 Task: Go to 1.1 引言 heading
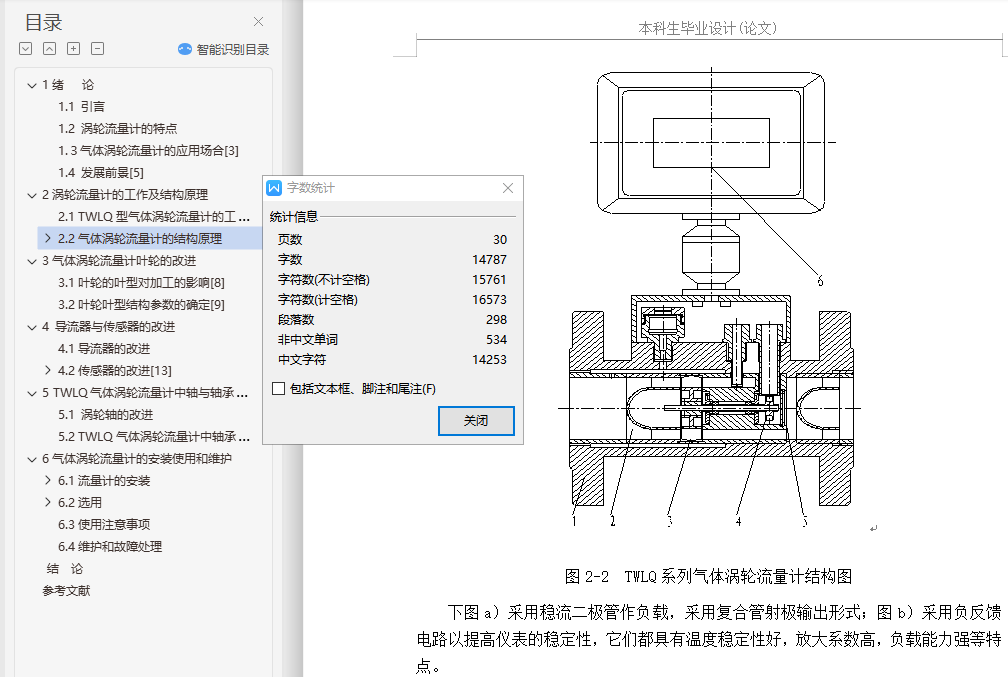(81, 107)
